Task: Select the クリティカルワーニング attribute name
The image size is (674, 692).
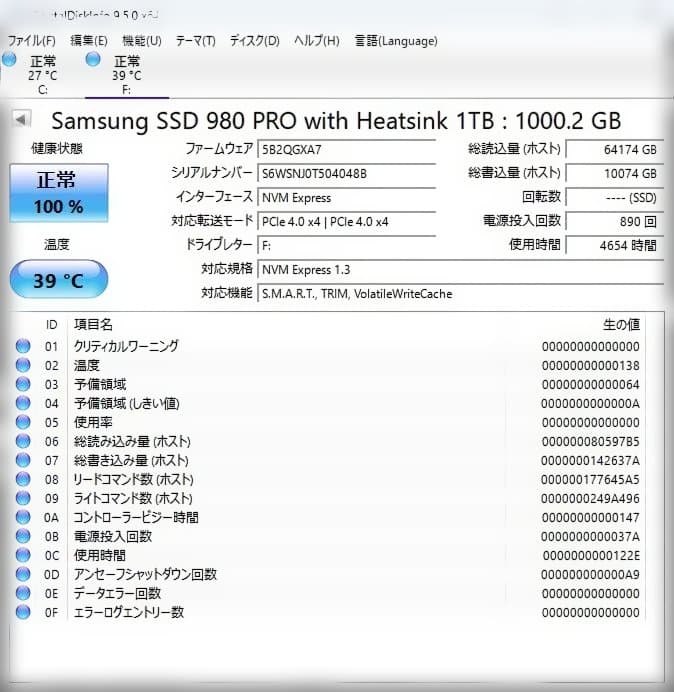Action: click(126, 346)
